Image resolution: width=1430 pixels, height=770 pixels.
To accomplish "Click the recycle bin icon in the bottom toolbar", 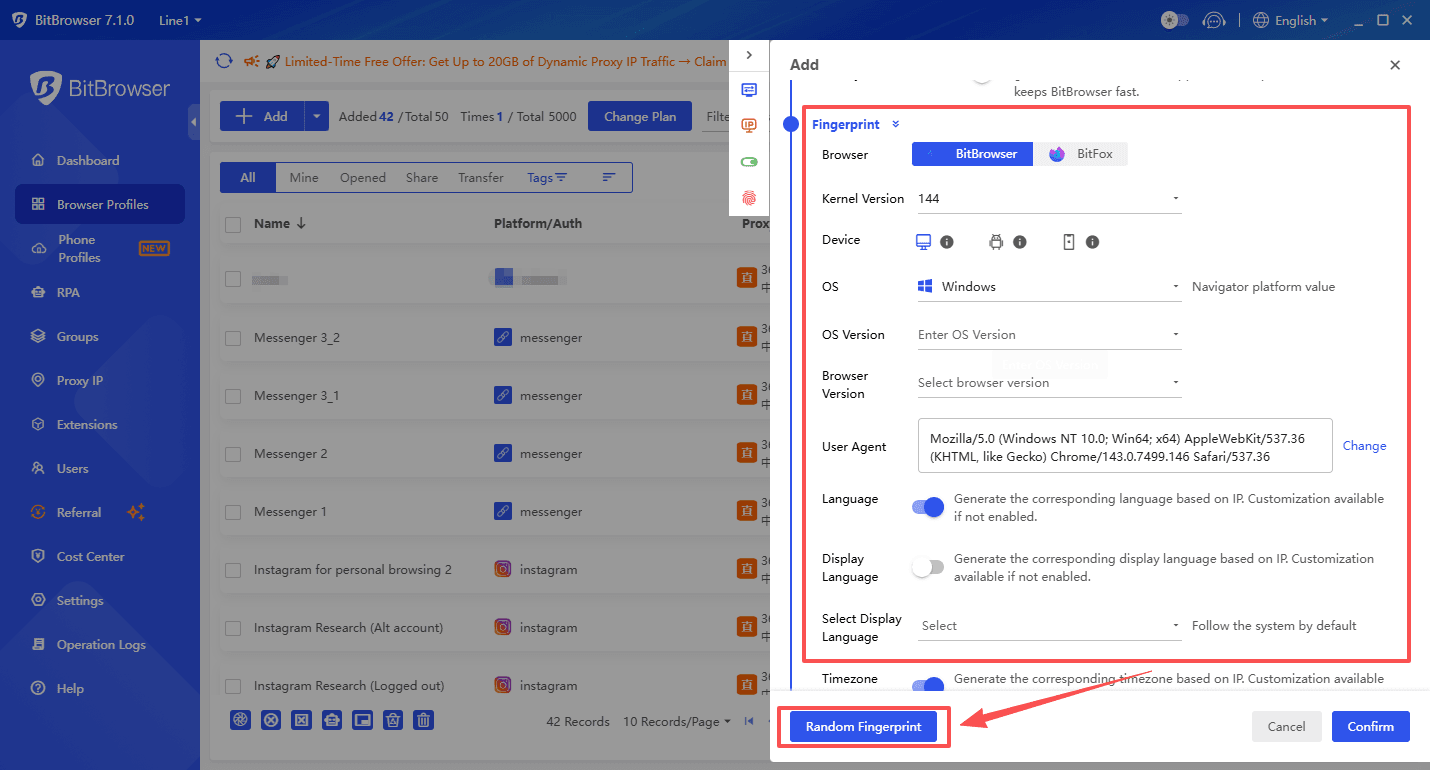I will (392, 720).
